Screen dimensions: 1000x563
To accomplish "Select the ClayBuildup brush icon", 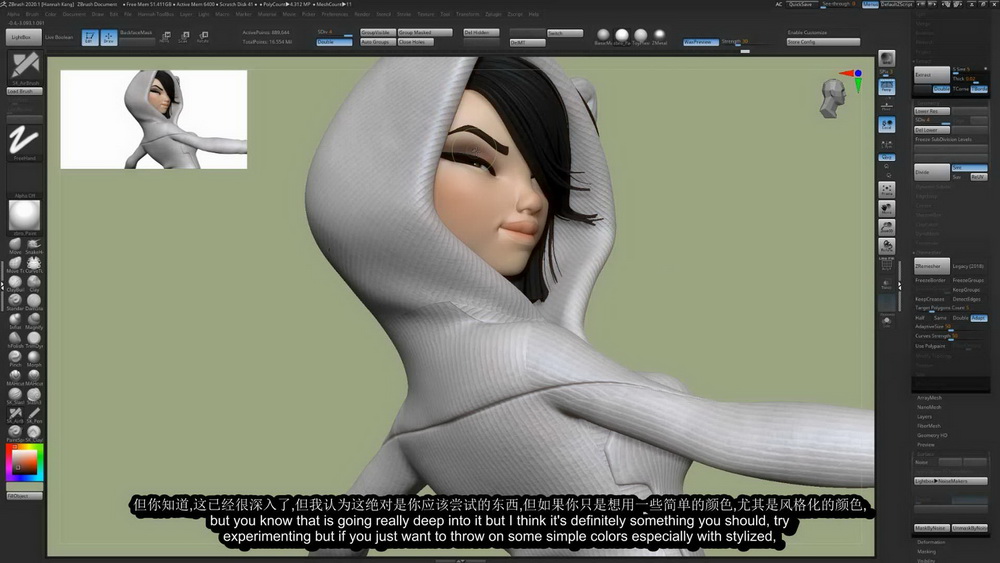I will tap(15, 282).
